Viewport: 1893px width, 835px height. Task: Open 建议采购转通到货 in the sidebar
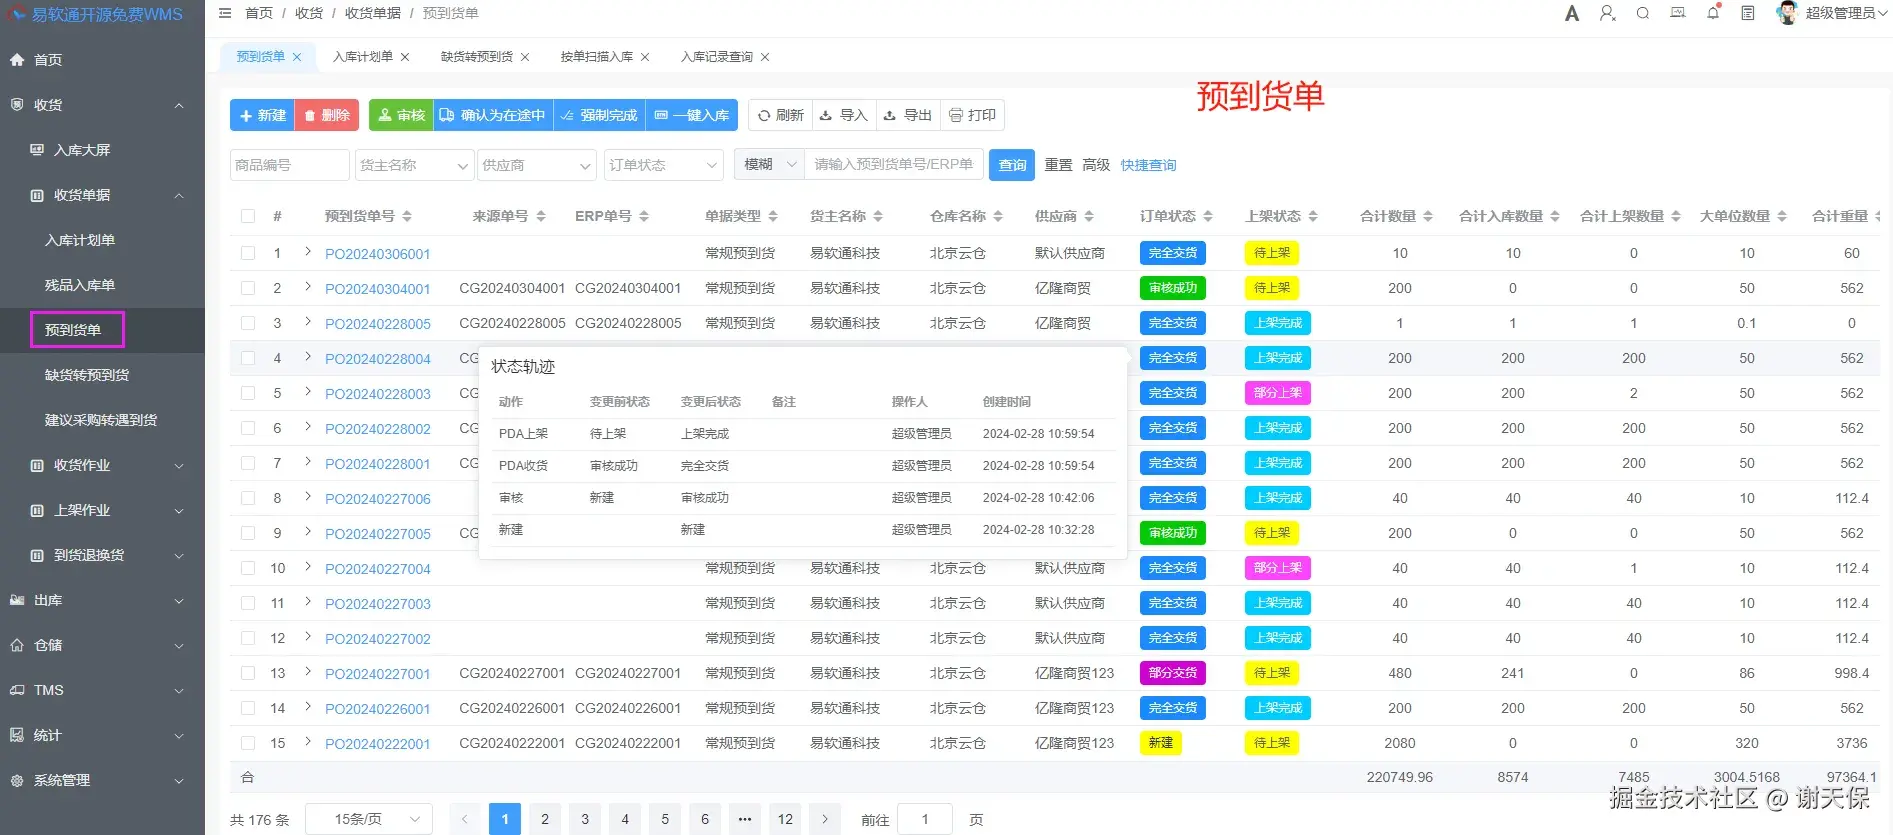point(102,420)
